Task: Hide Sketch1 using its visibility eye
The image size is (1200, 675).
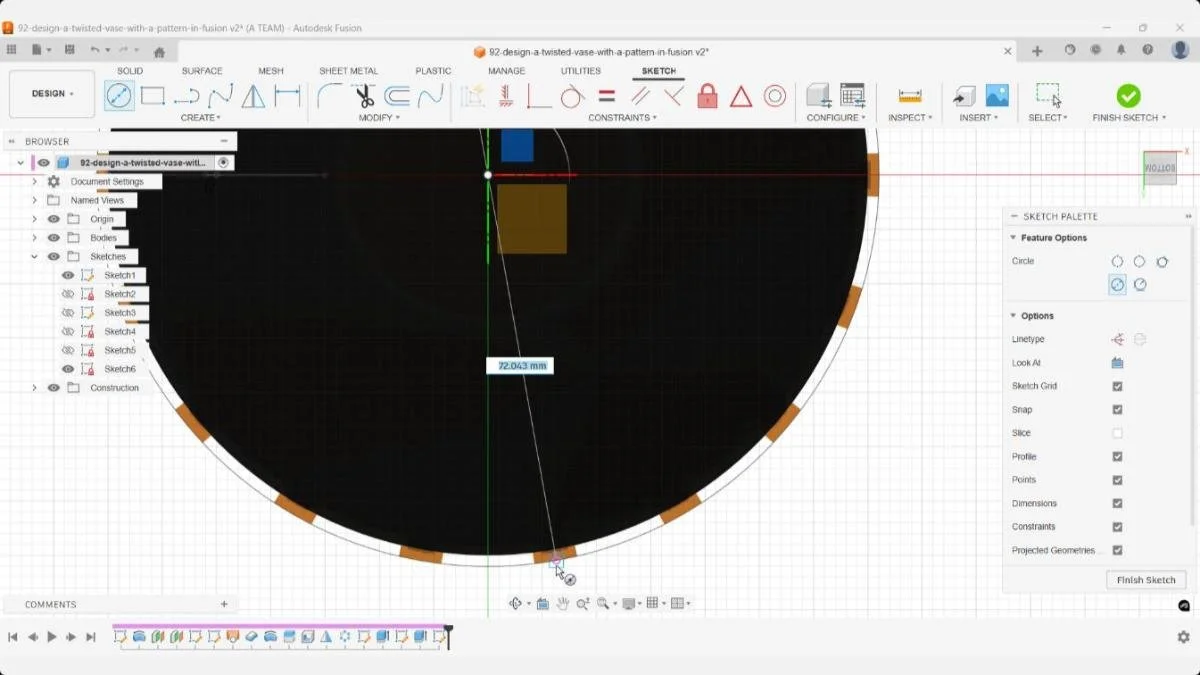Action: (x=67, y=274)
